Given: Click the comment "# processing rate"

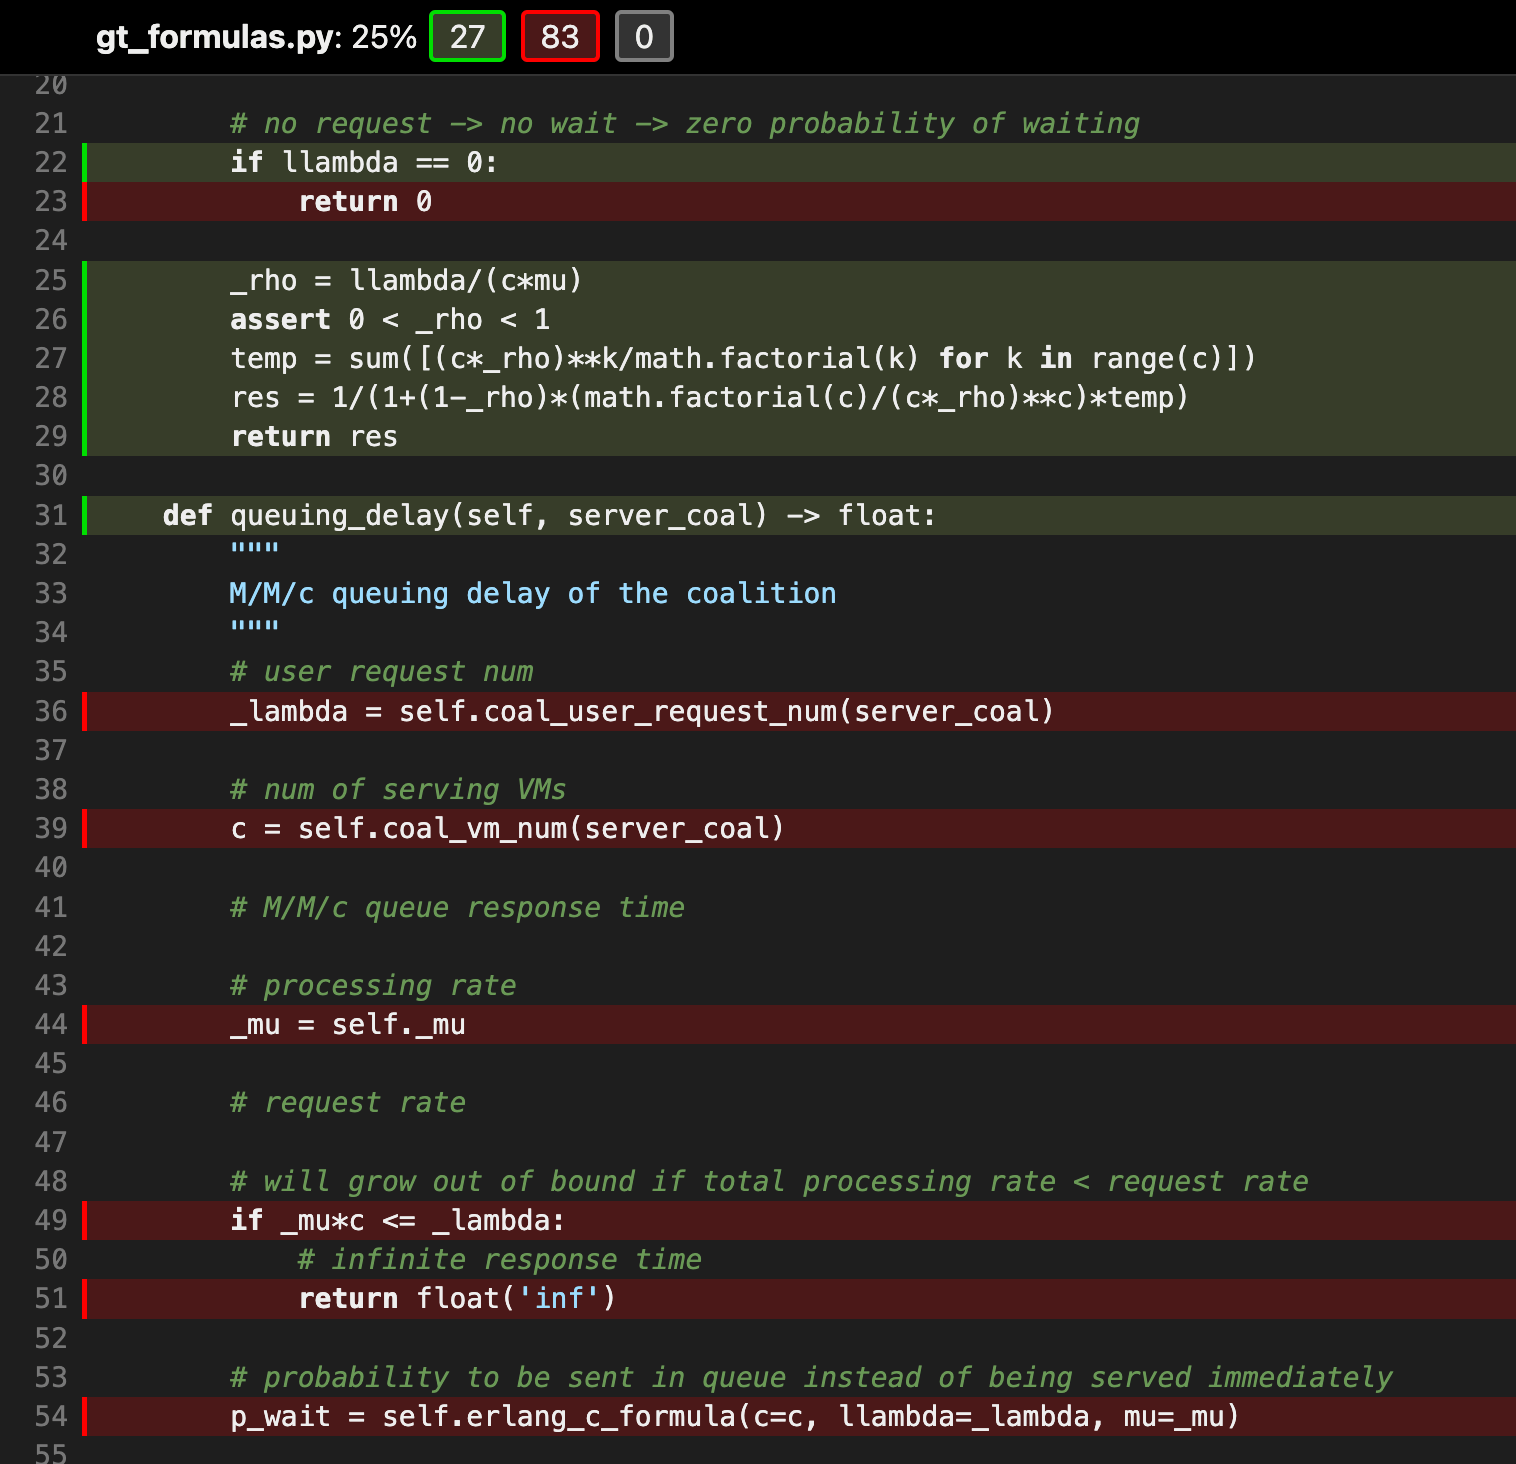Looking at the screenshot, I should click(x=373, y=986).
